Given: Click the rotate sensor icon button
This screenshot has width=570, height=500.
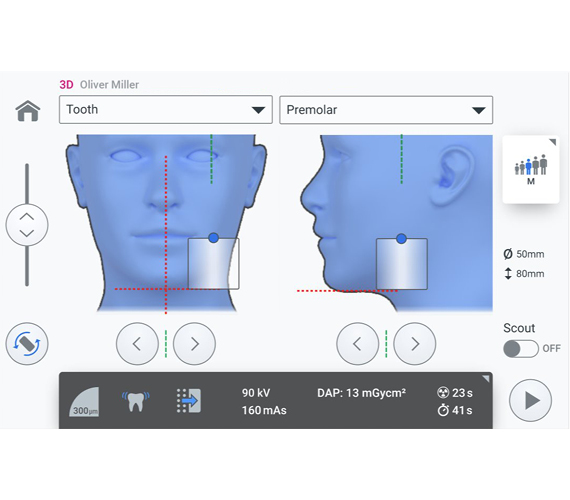Looking at the screenshot, I should tap(27, 344).
